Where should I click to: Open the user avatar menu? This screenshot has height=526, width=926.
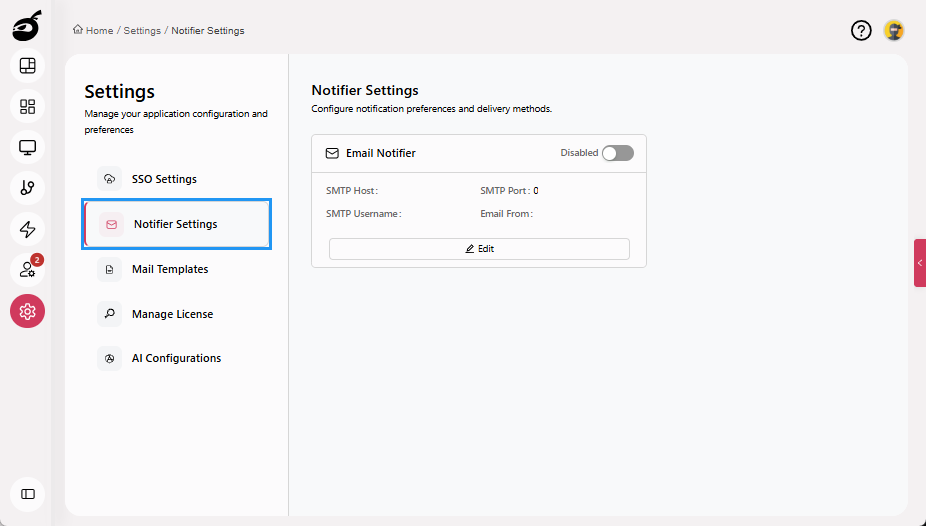click(x=894, y=30)
